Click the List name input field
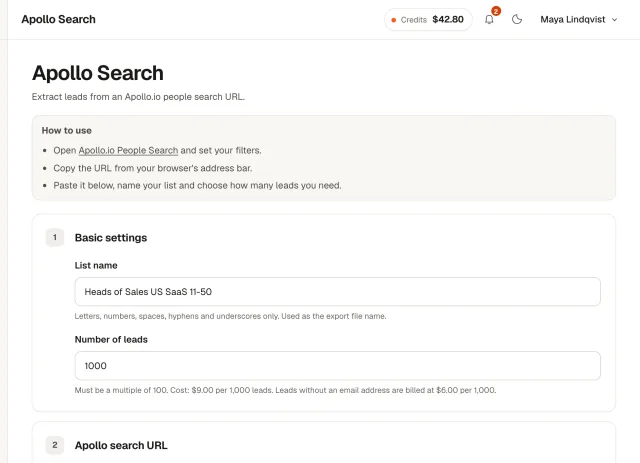This screenshot has height=463, width=640. tap(337, 292)
